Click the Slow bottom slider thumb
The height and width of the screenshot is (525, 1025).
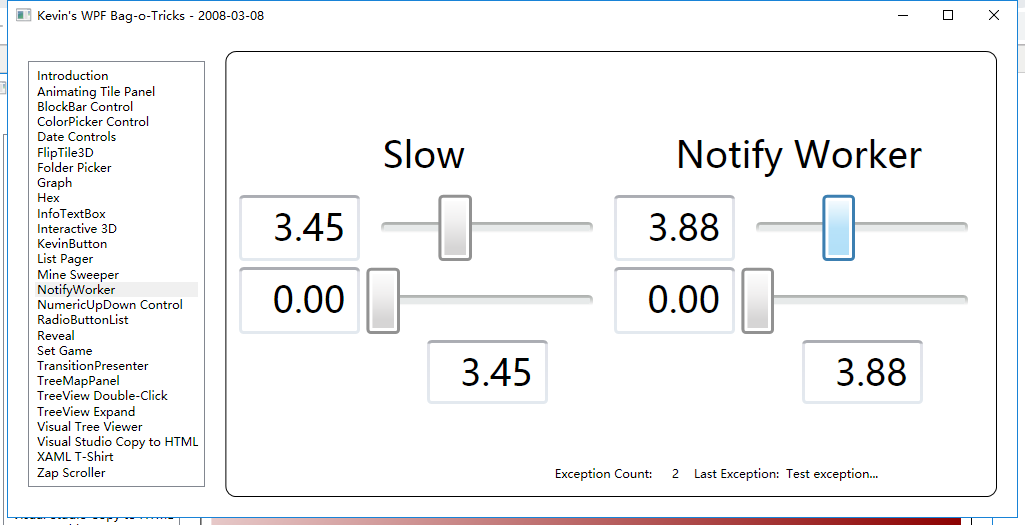[383, 300]
